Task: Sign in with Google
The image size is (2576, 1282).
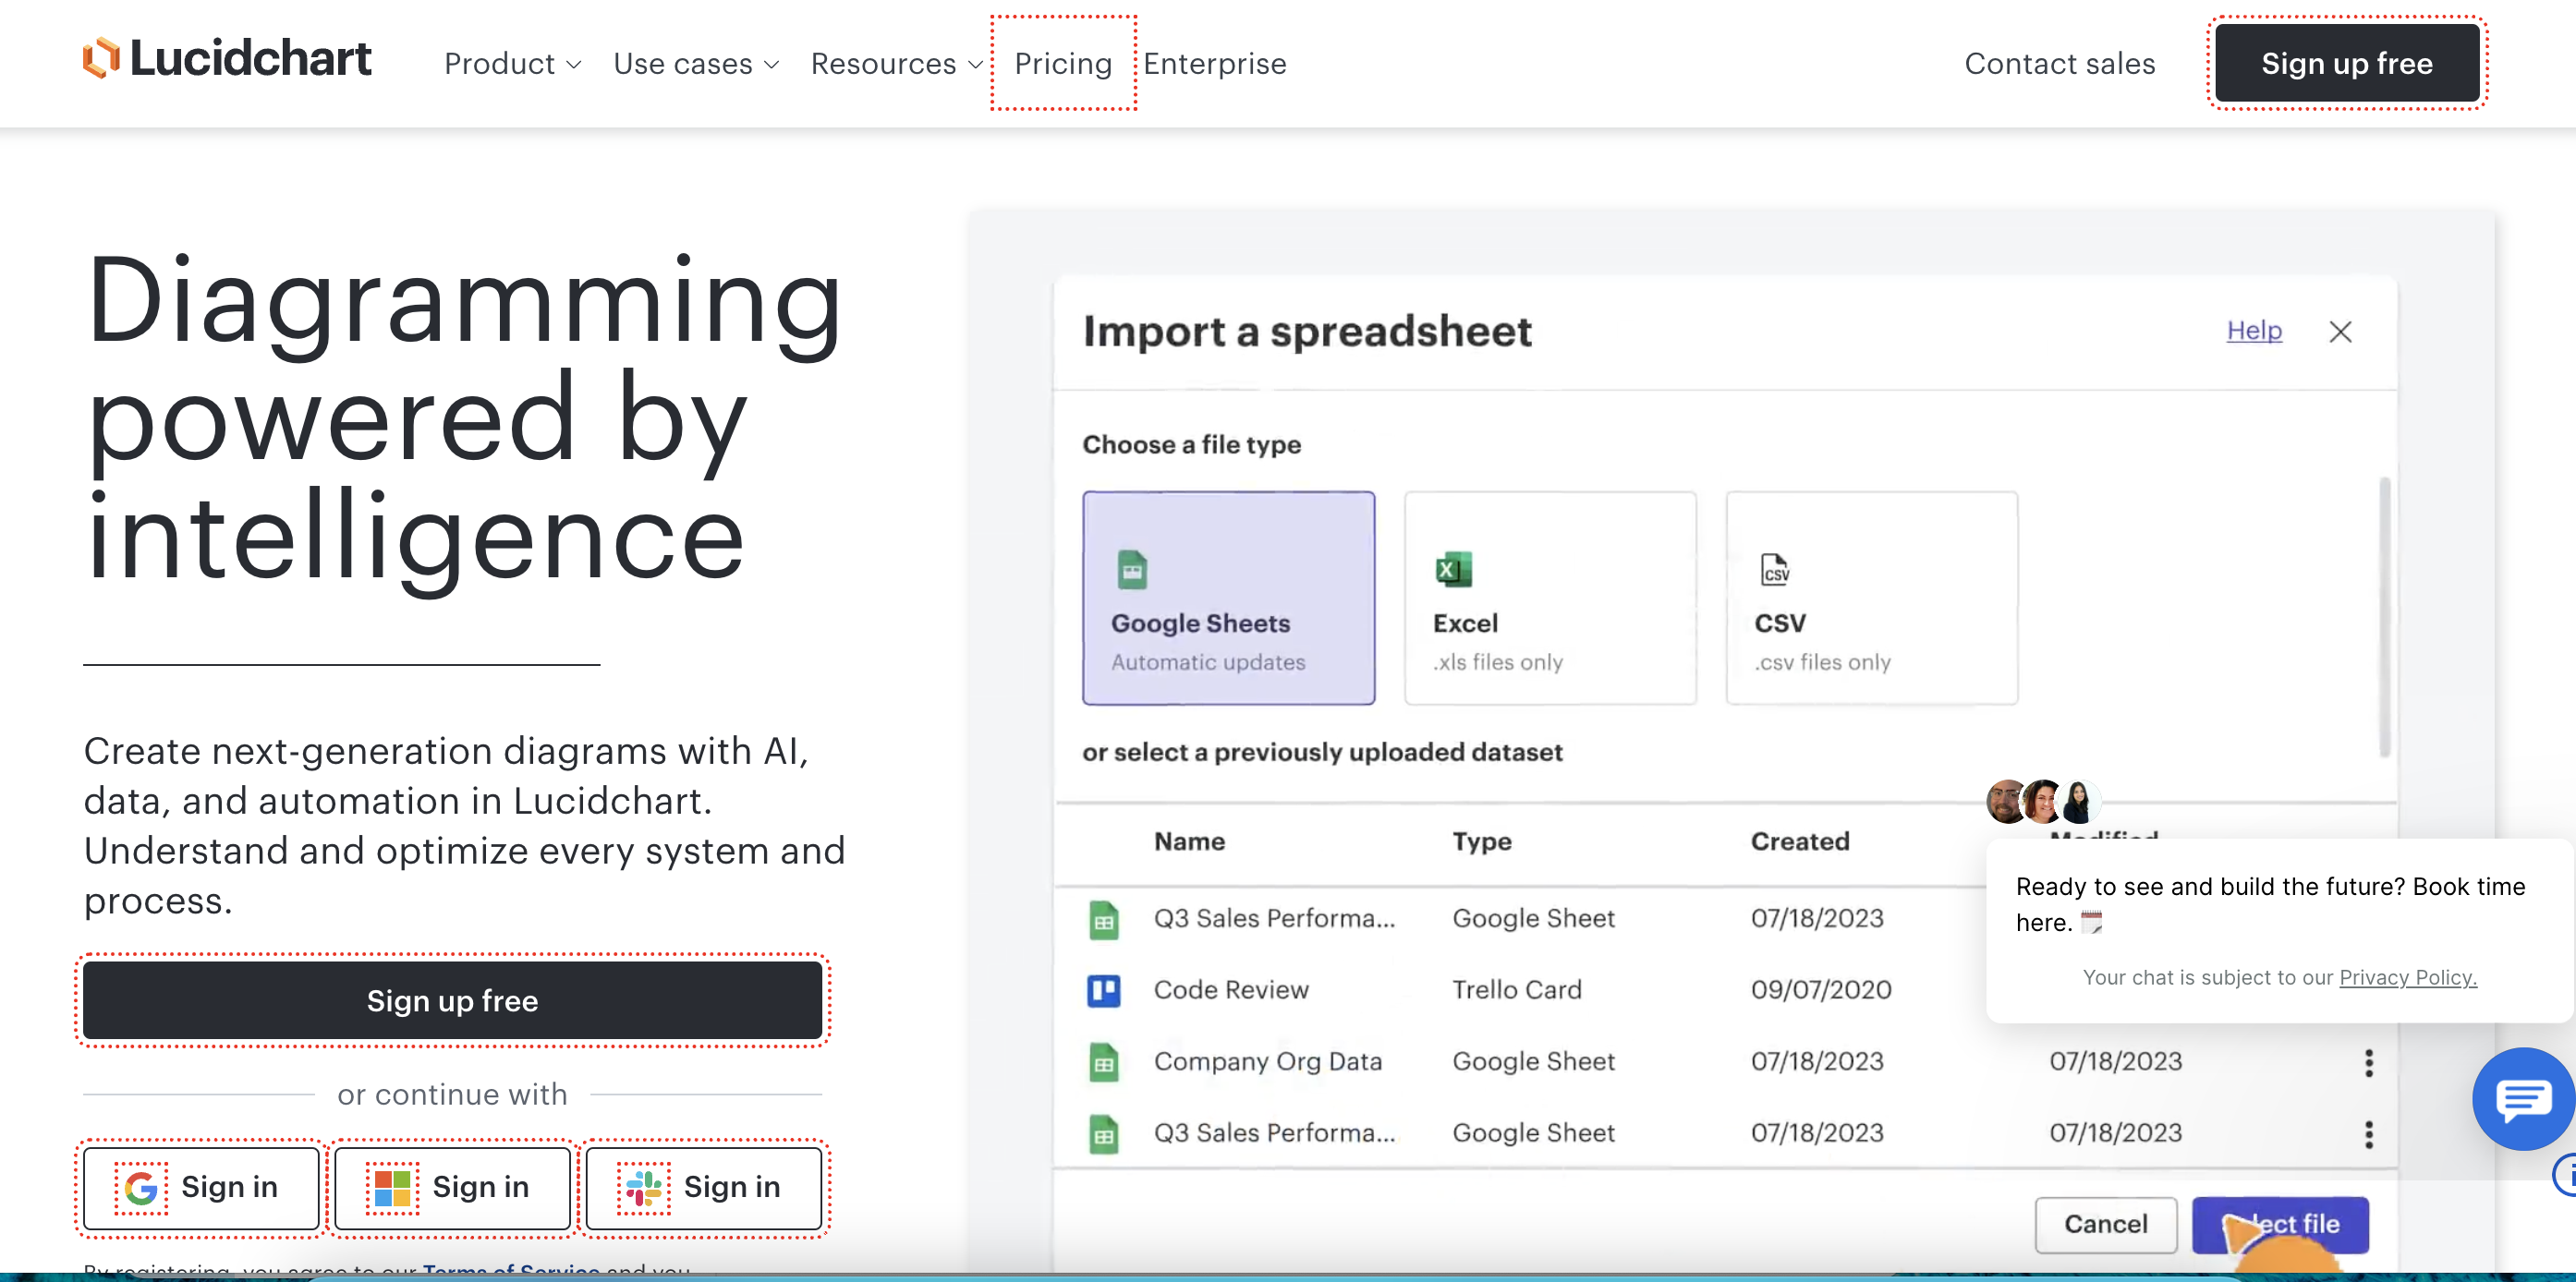Action: tap(202, 1188)
